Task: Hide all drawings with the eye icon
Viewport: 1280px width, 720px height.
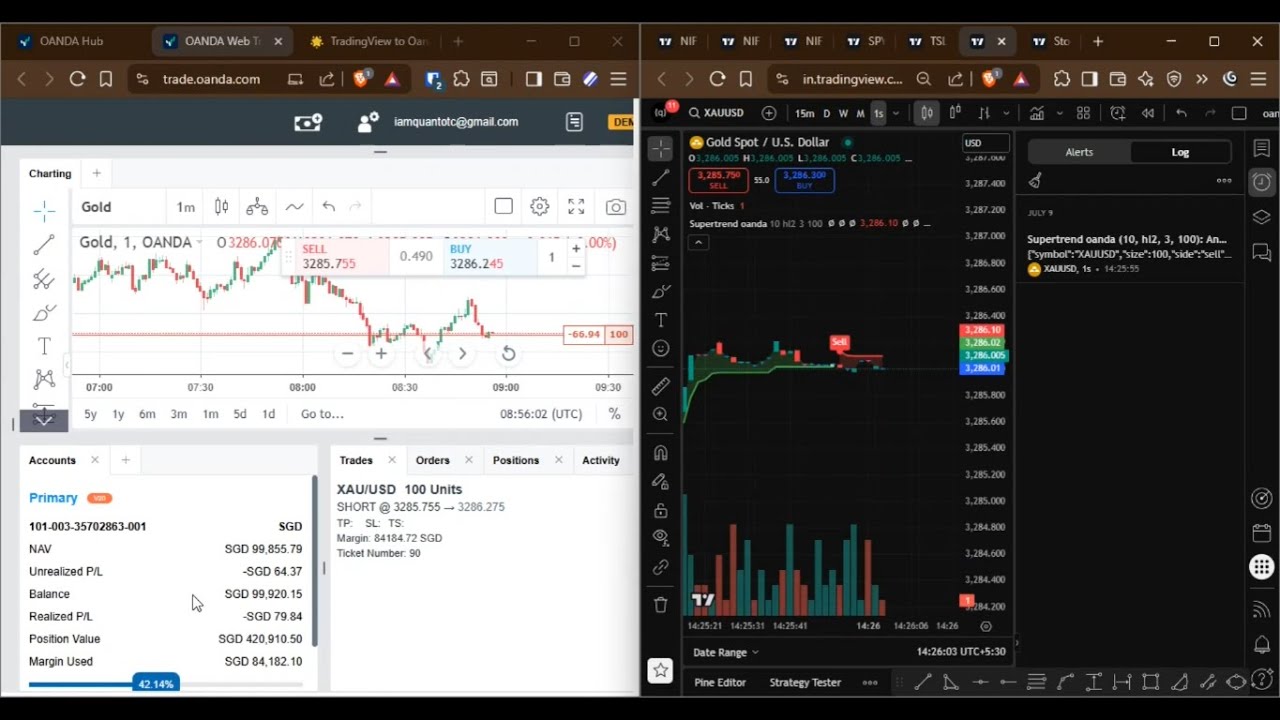Action: click(661, 538)
